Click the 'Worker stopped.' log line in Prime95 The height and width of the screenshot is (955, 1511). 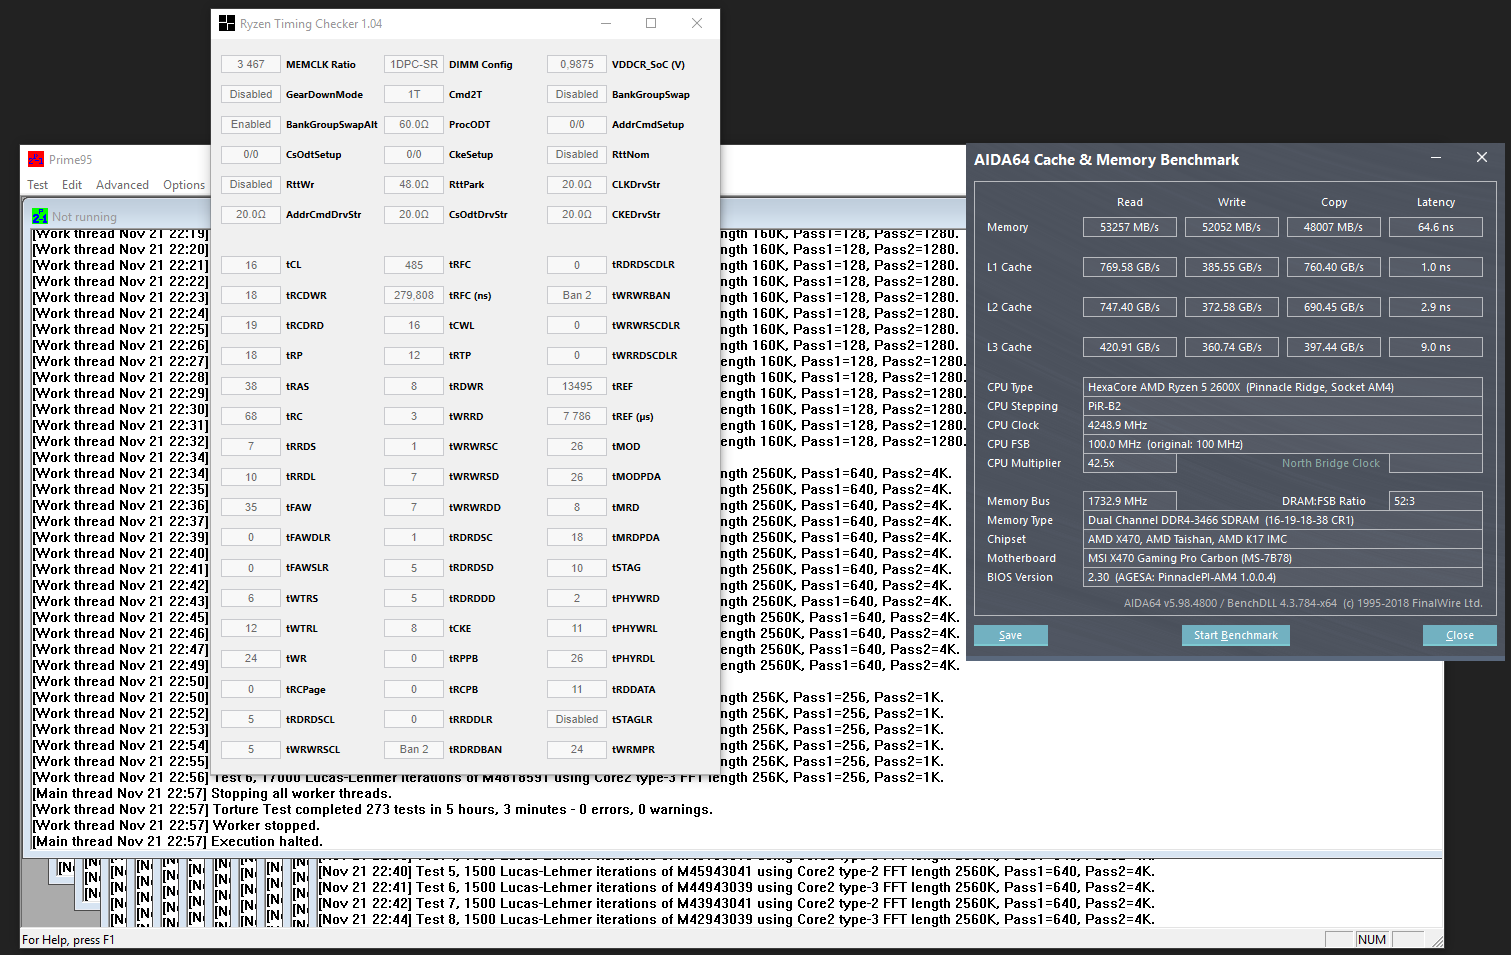[x=176, y=825]
